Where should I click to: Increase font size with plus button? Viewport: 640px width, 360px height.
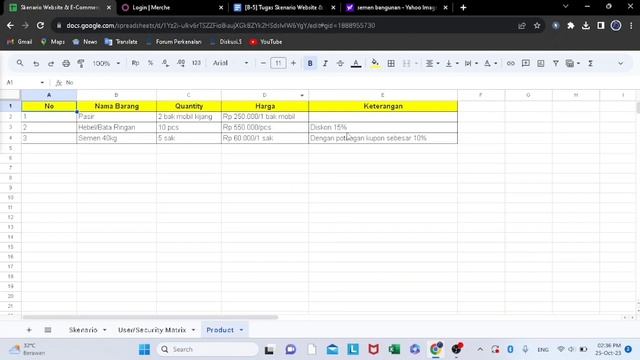(293, 63)
